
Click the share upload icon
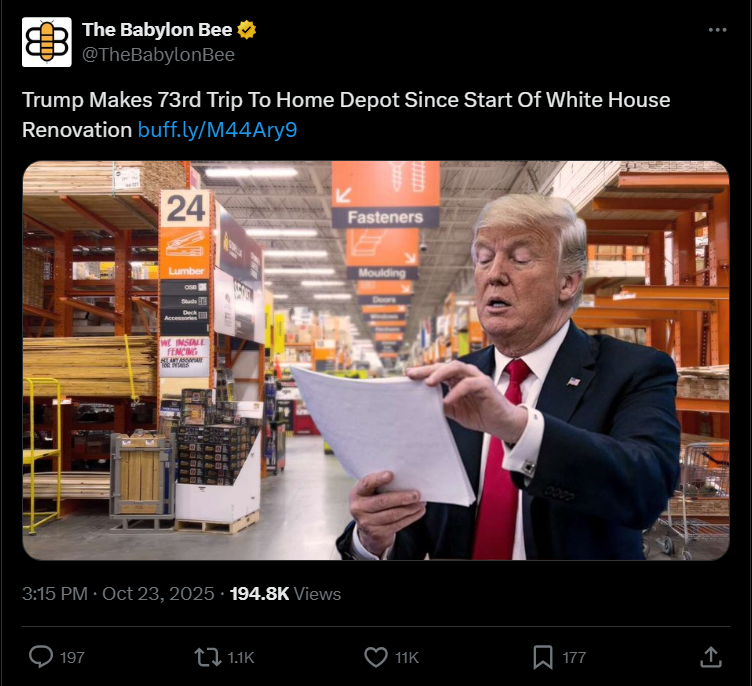click(x=711, y=657)
